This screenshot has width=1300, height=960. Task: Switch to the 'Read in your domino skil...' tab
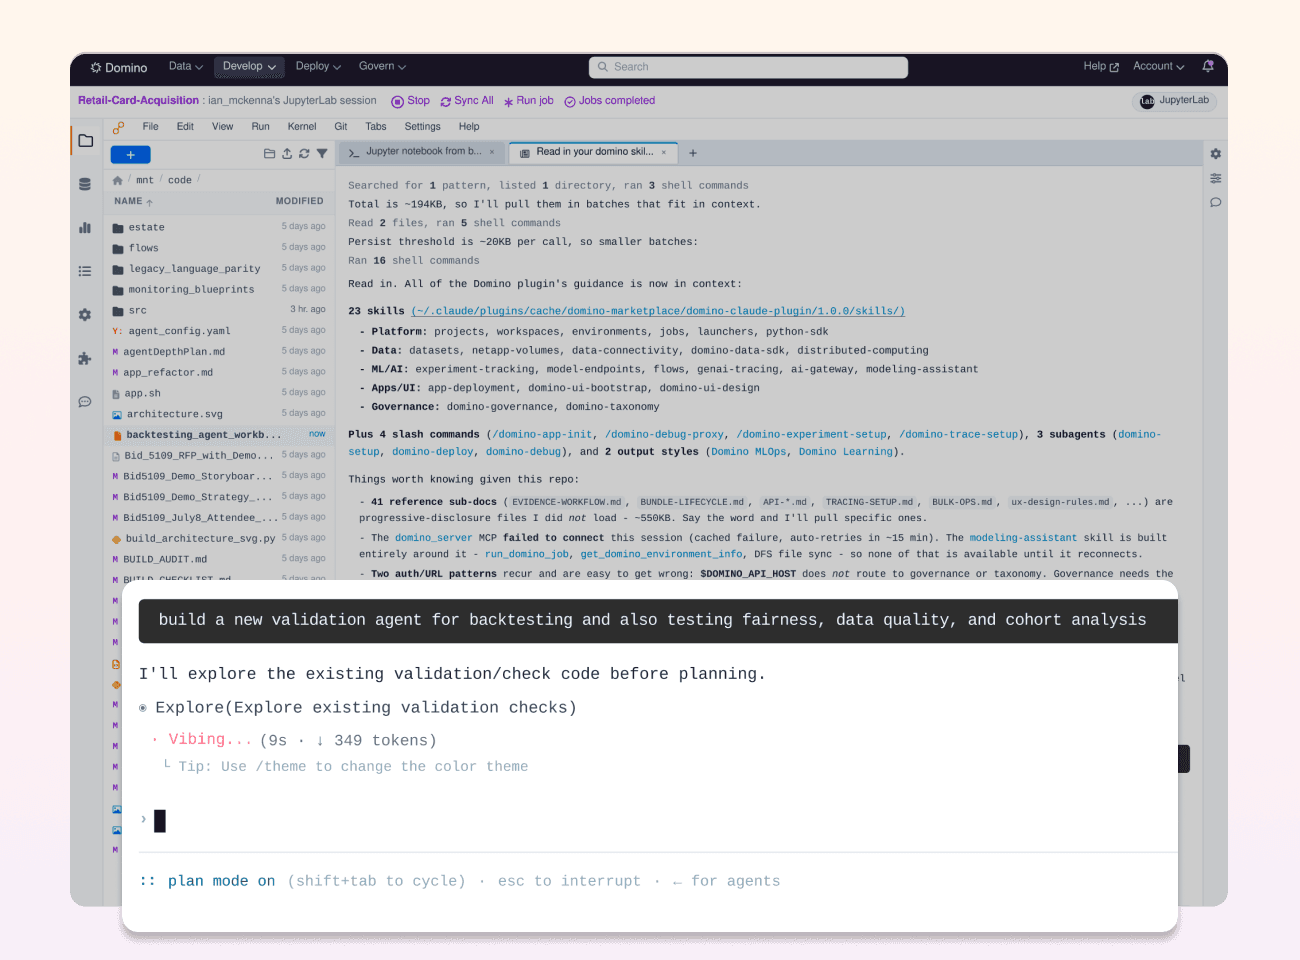click(x=594, y=152)
